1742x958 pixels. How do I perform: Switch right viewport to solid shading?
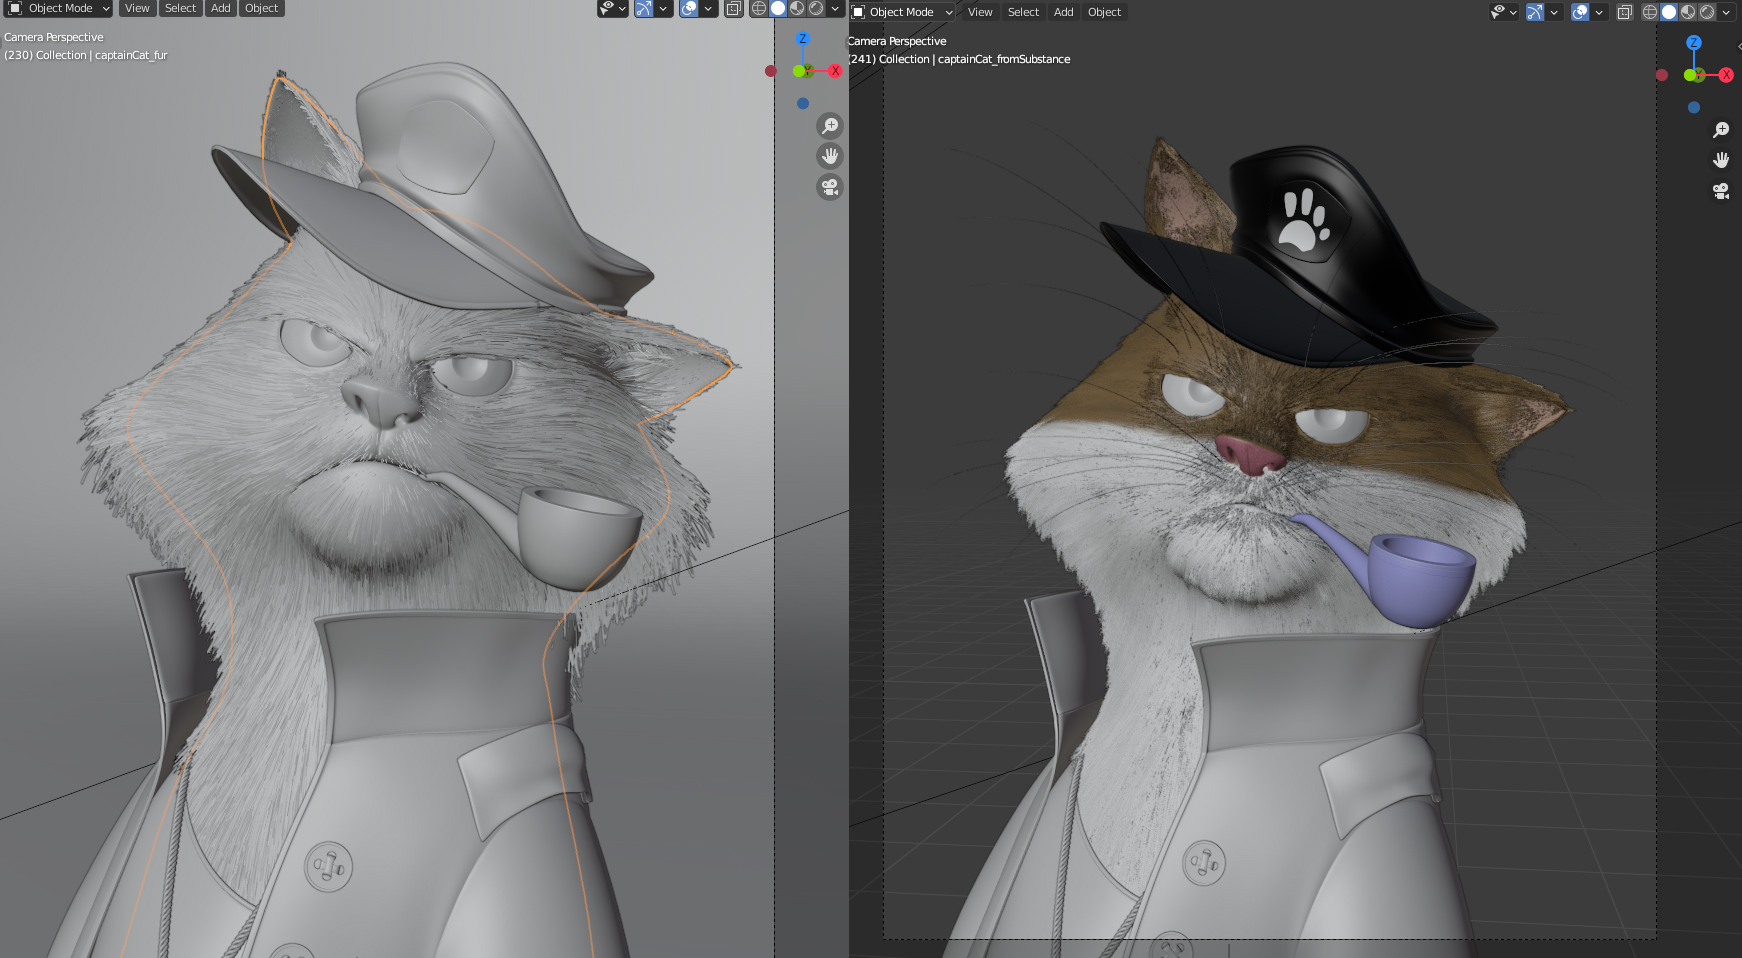(x=1669, y=12)
